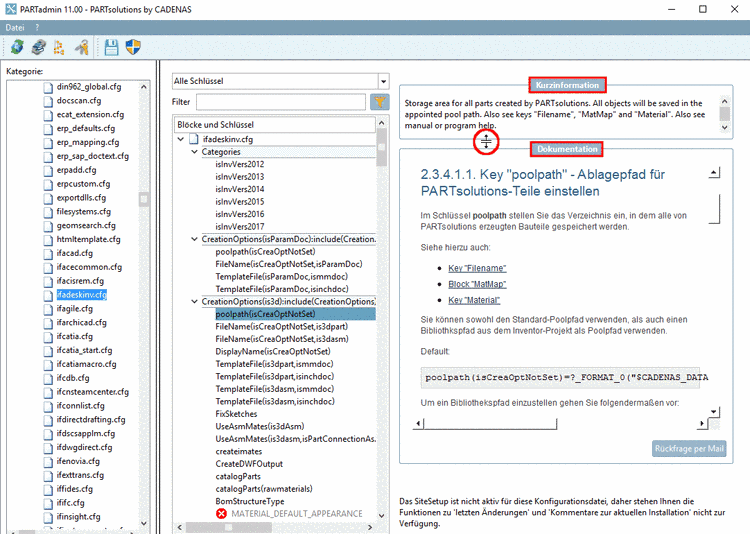Click the category list scroll-down arrow
This screenshot has width=750, height=534.
143,523
